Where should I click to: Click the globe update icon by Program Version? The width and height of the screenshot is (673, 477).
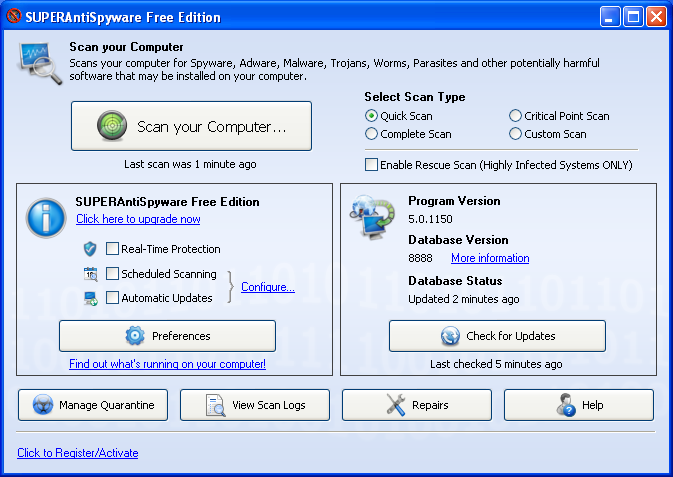pos(372,217)
